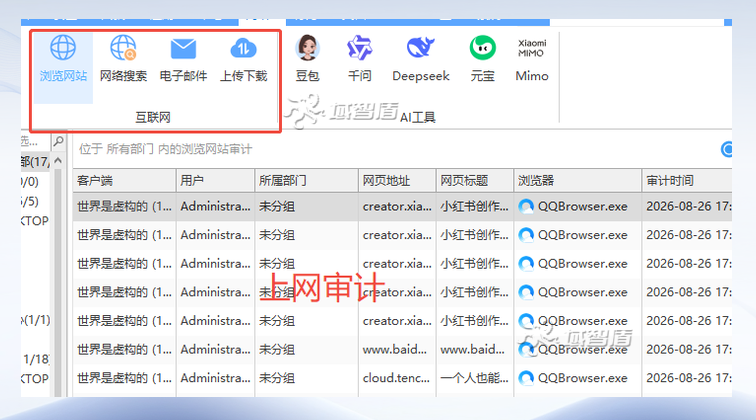Viewport: 756px width, 420px height.
Task: Open the 网络搜索 web search audit
Action: click(x=123, y=59)
